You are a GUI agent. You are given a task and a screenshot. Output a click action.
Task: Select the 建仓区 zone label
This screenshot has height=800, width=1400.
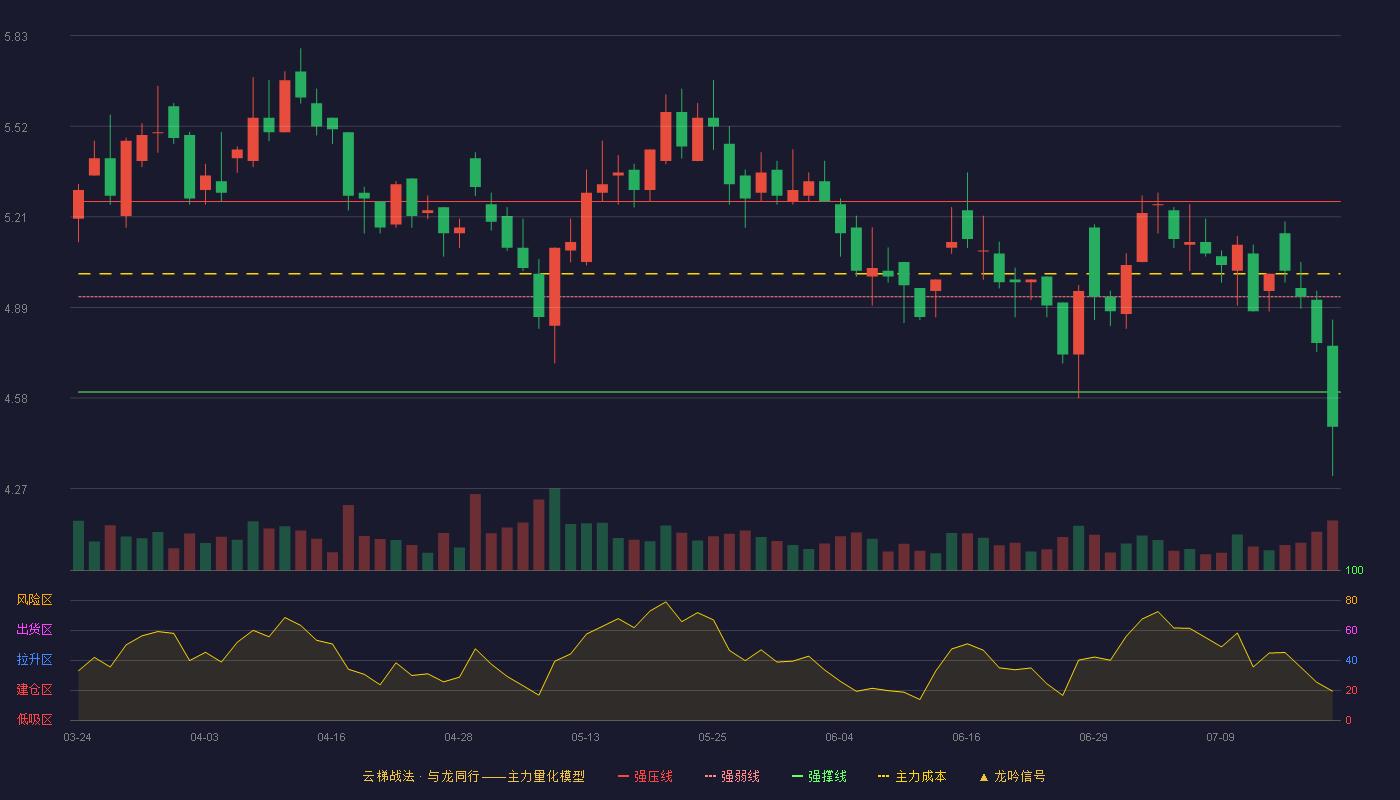(34, 690)
